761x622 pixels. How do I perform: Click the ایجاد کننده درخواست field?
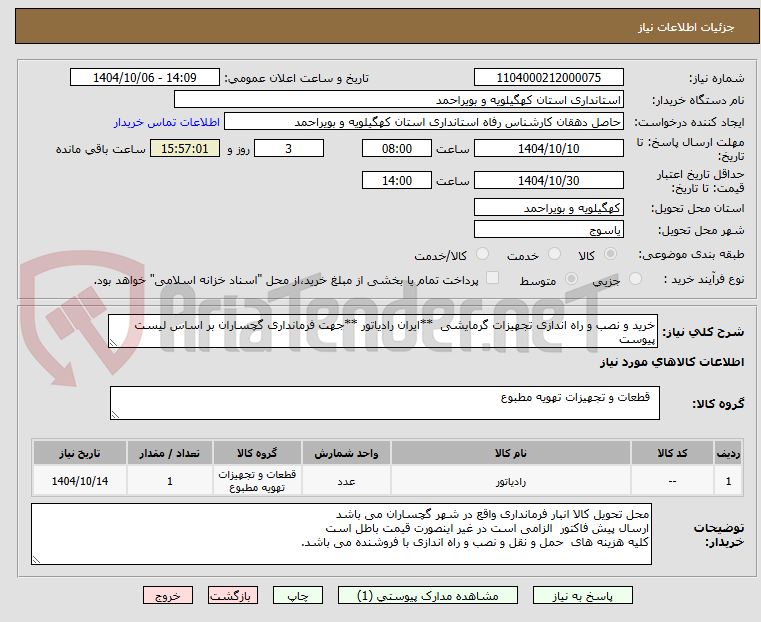click(424, 122)
